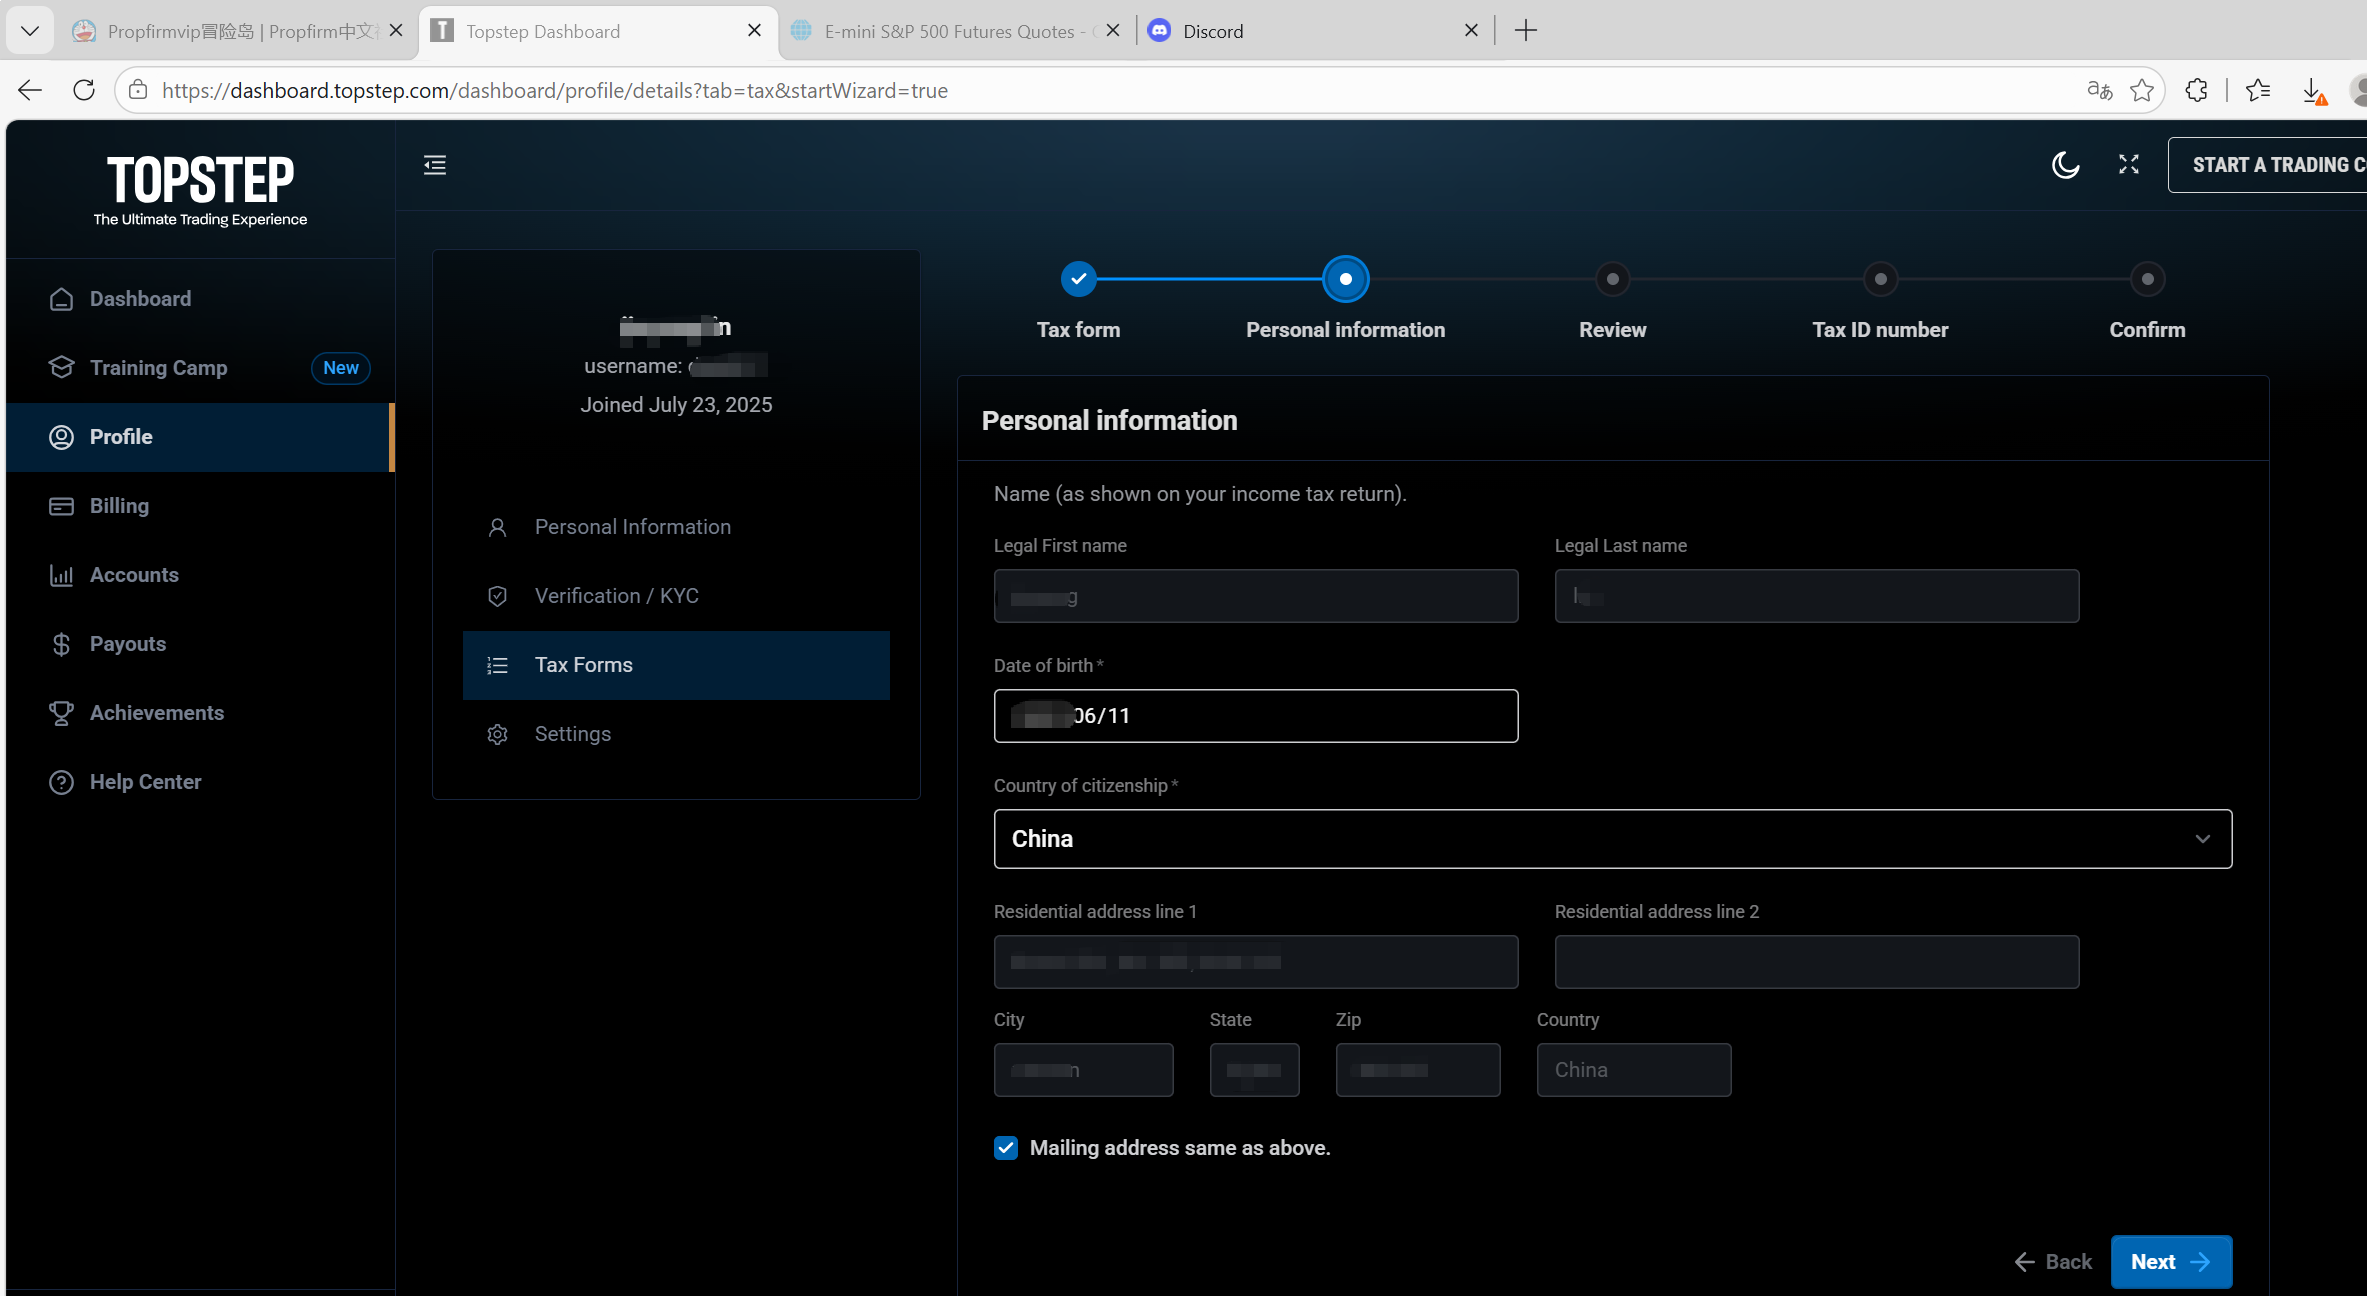2367x1296 pixels.
Task: Open the translate page icon
Action: coord(2100,90)
